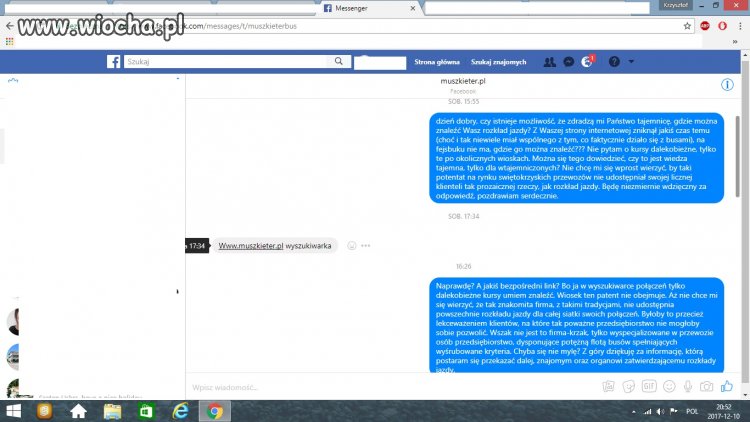750x422 pixels.
Task: Record voice clip microphone icon
Action: (688, 387)
